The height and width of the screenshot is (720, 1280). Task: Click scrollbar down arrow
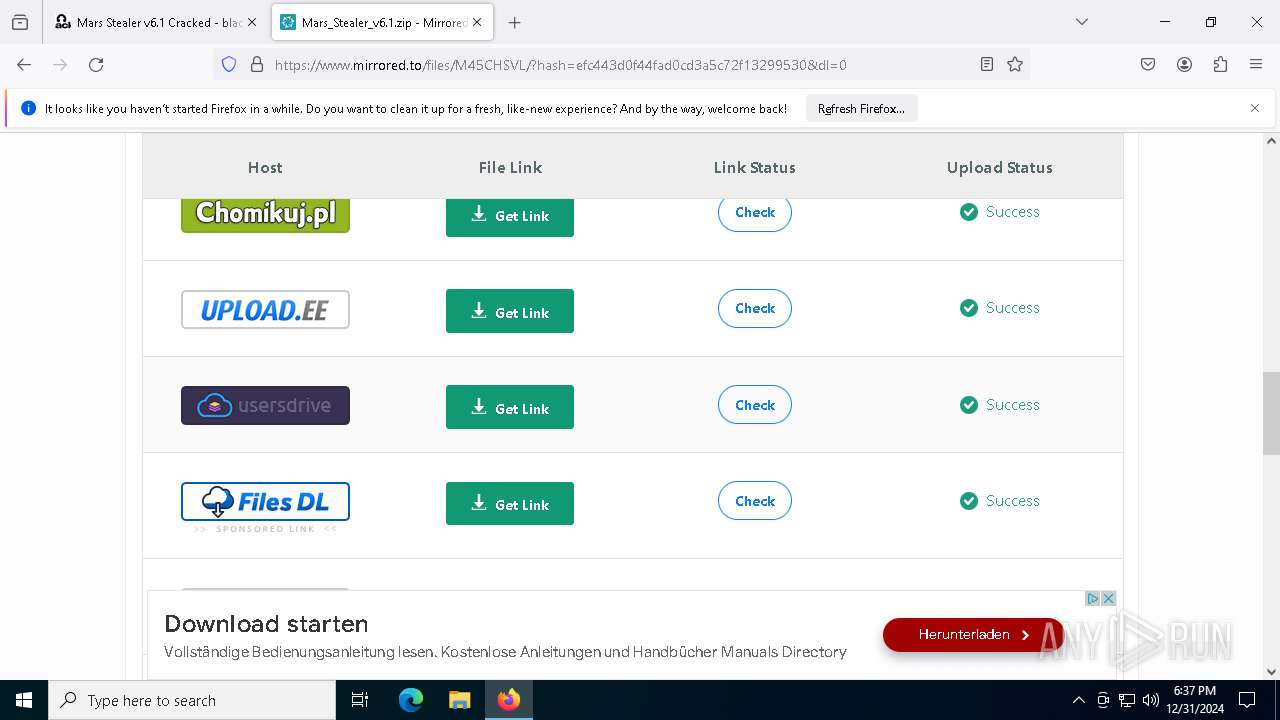click(x=1271, y=672)
